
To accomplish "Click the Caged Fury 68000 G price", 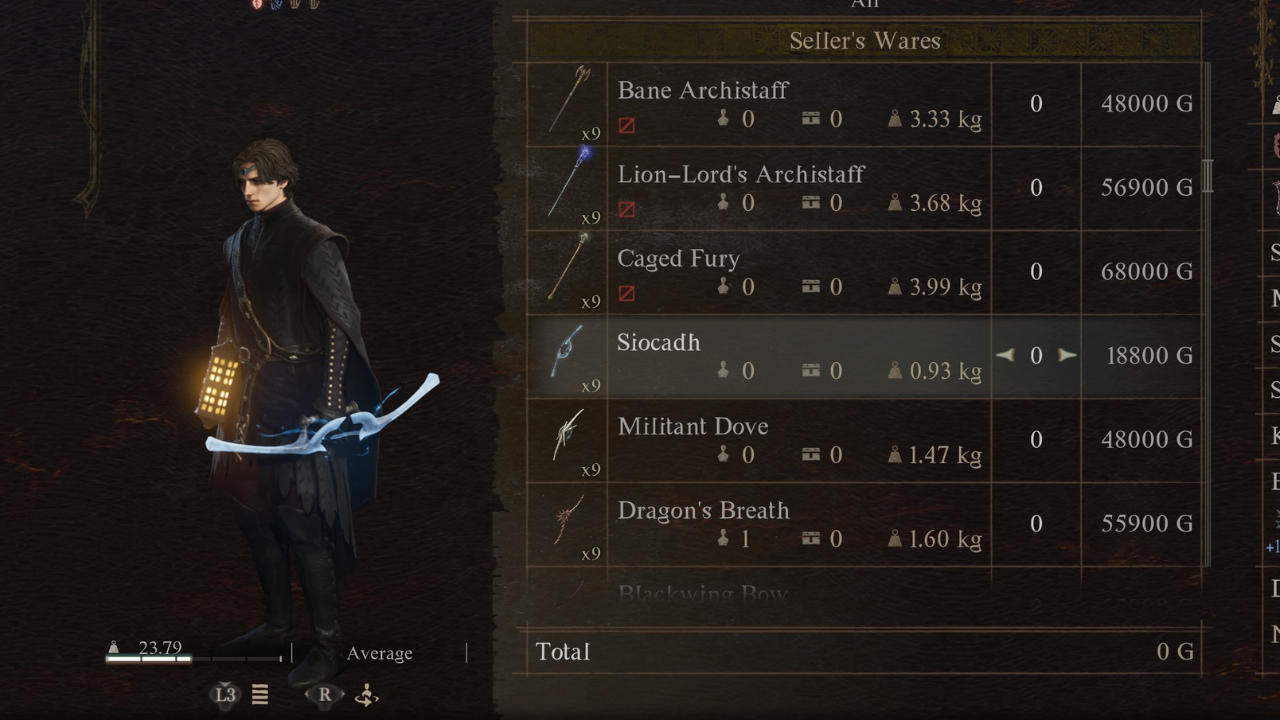I will [1146, 271].
